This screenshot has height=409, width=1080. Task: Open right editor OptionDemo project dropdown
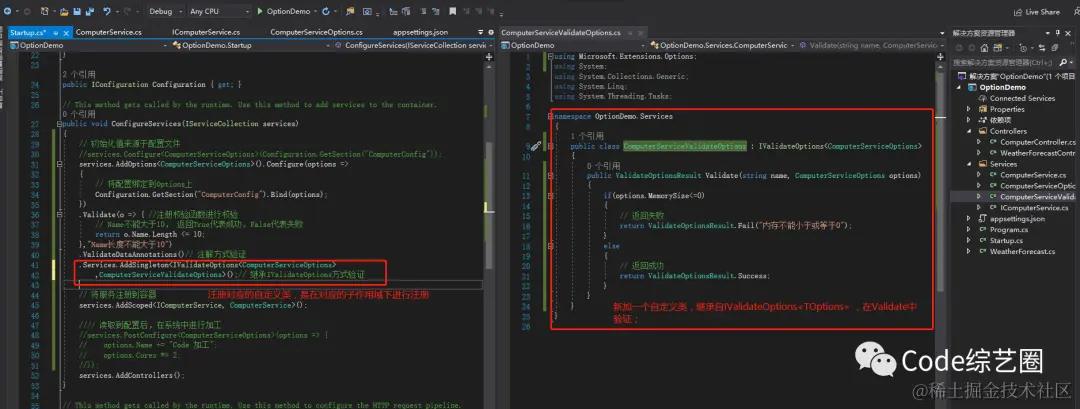point(573,45)
